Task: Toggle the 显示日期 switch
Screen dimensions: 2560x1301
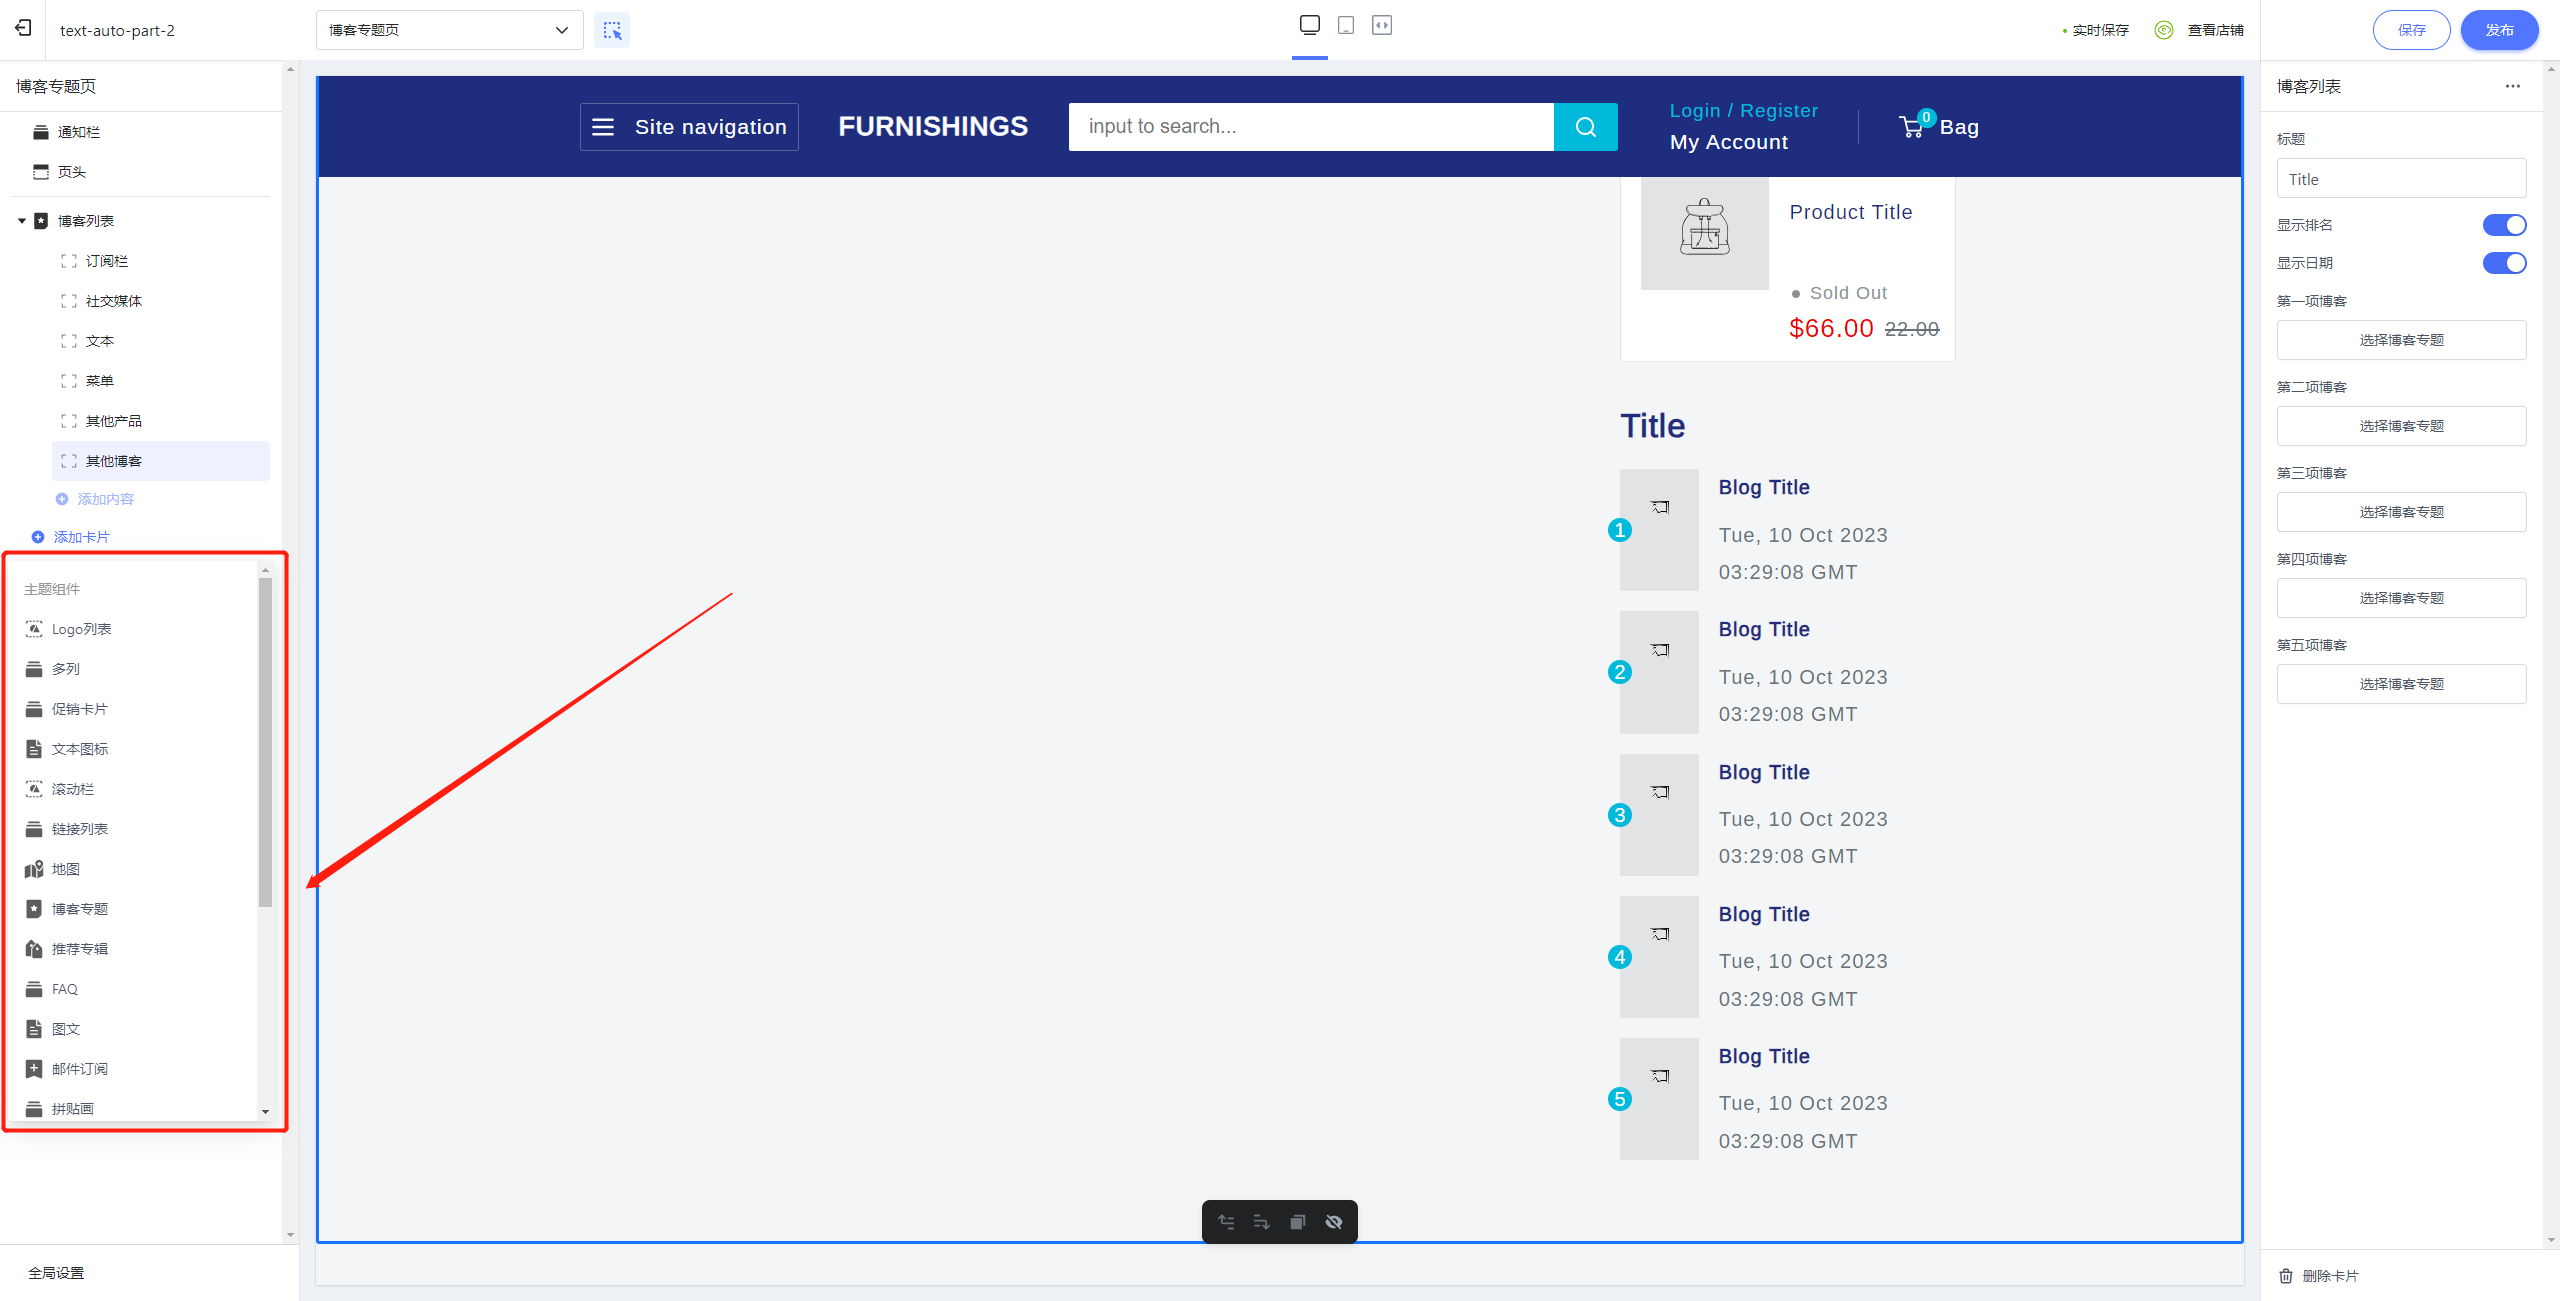Action: pos(2503,263)
